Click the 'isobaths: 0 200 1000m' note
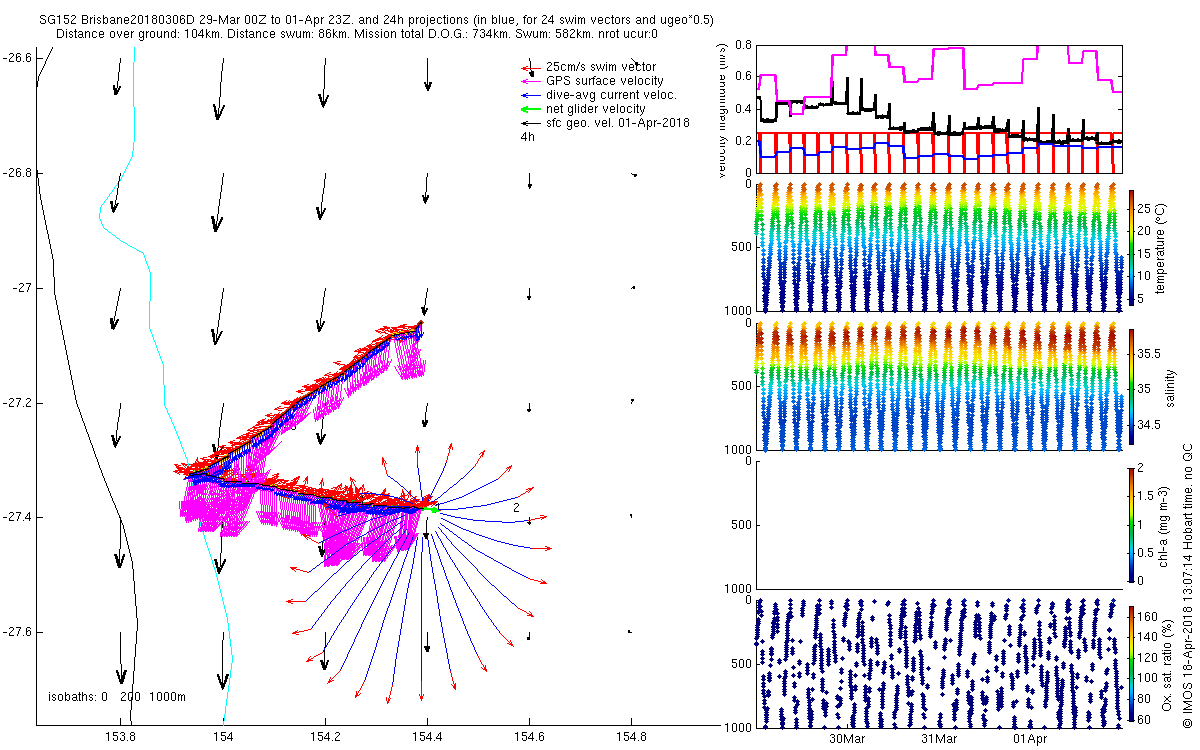 (117, 696)
